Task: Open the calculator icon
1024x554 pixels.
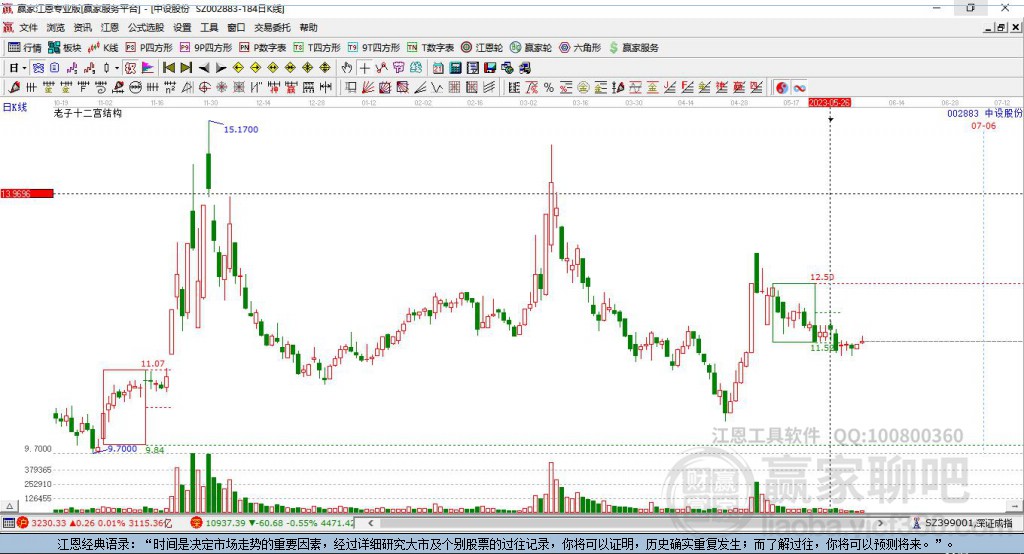Action: coord(455,68)
